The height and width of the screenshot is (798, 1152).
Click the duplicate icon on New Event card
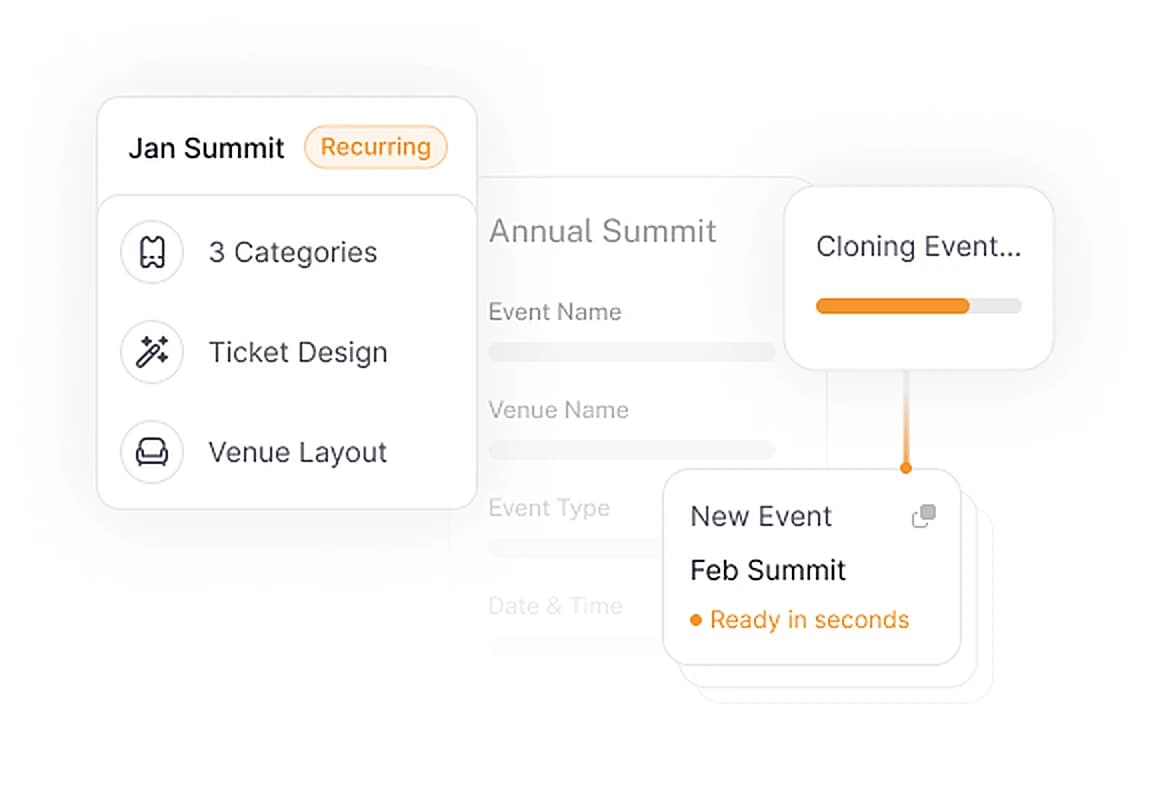pos(924,516)
